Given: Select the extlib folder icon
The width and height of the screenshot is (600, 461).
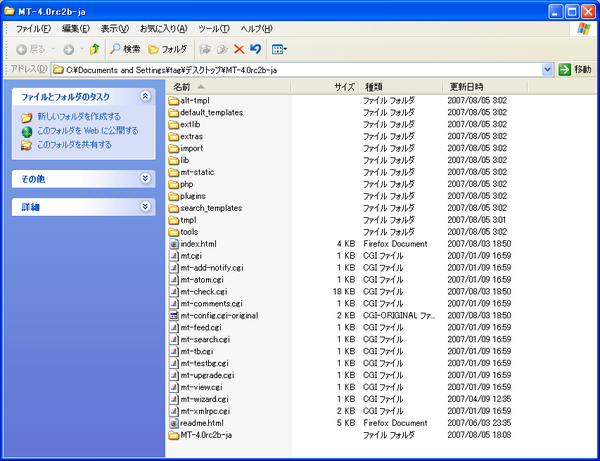Looking at the screenshot, I should [174, 125].
